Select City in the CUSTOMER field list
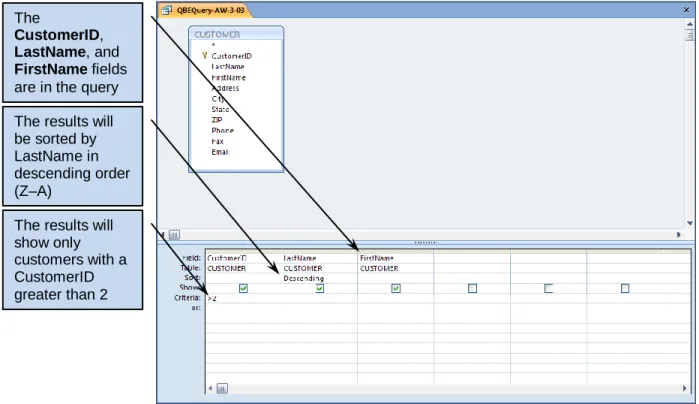 point(218,99)
